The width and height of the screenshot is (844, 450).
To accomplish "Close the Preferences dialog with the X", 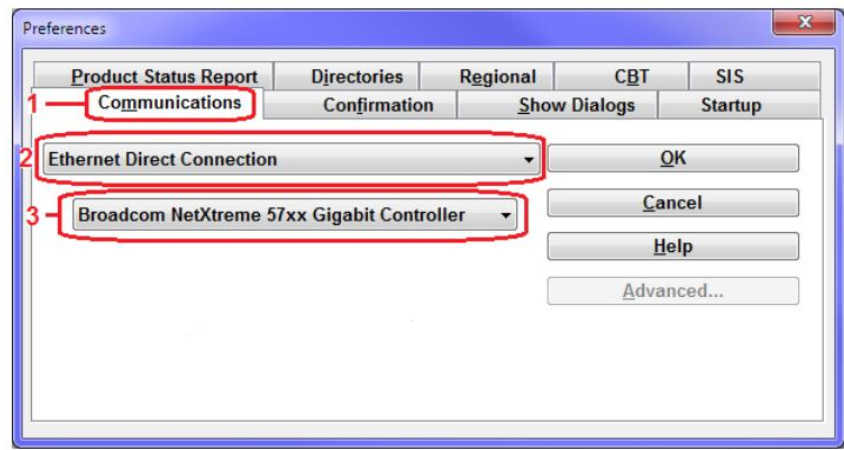I will click(805, 23).
